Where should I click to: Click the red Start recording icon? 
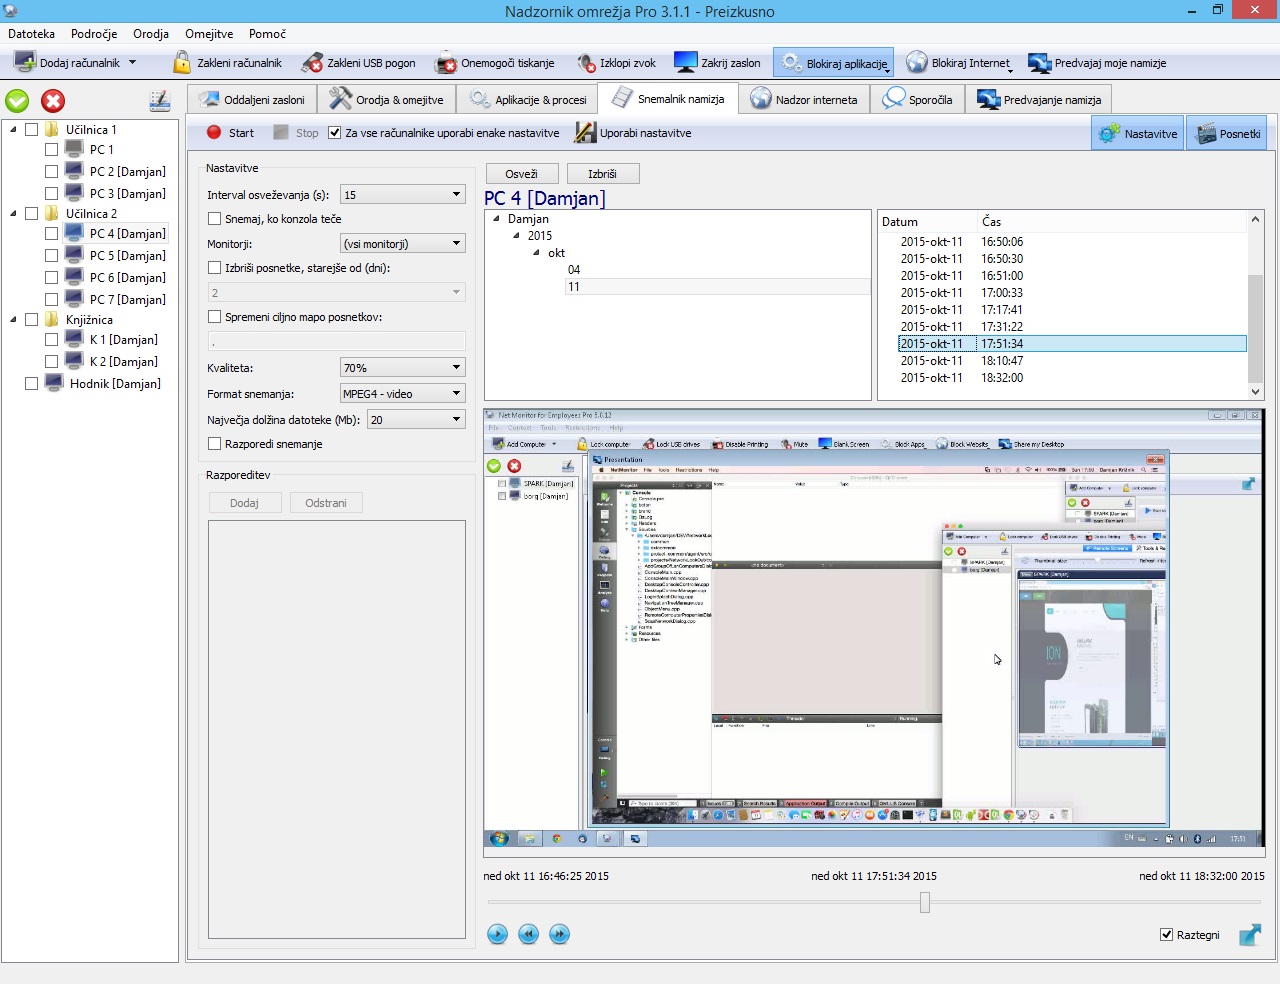[x=214, y=132]
